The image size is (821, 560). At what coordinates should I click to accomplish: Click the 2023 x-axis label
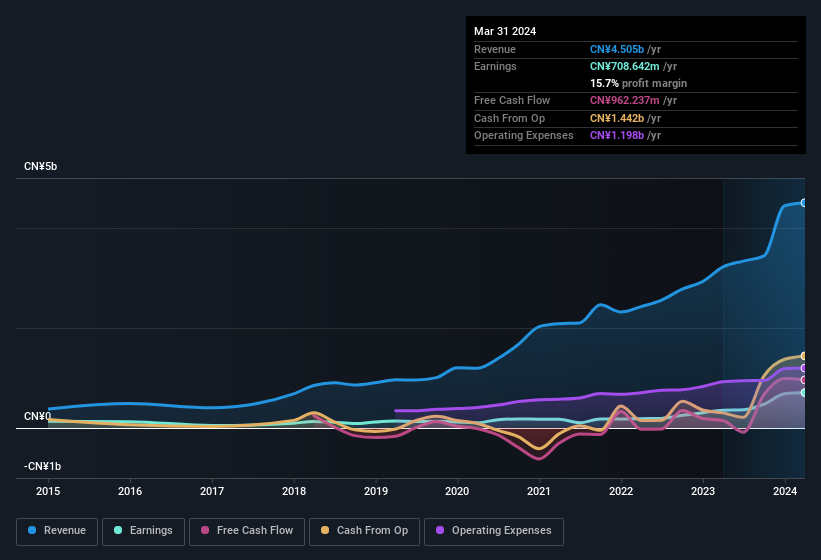coord(703,491)
